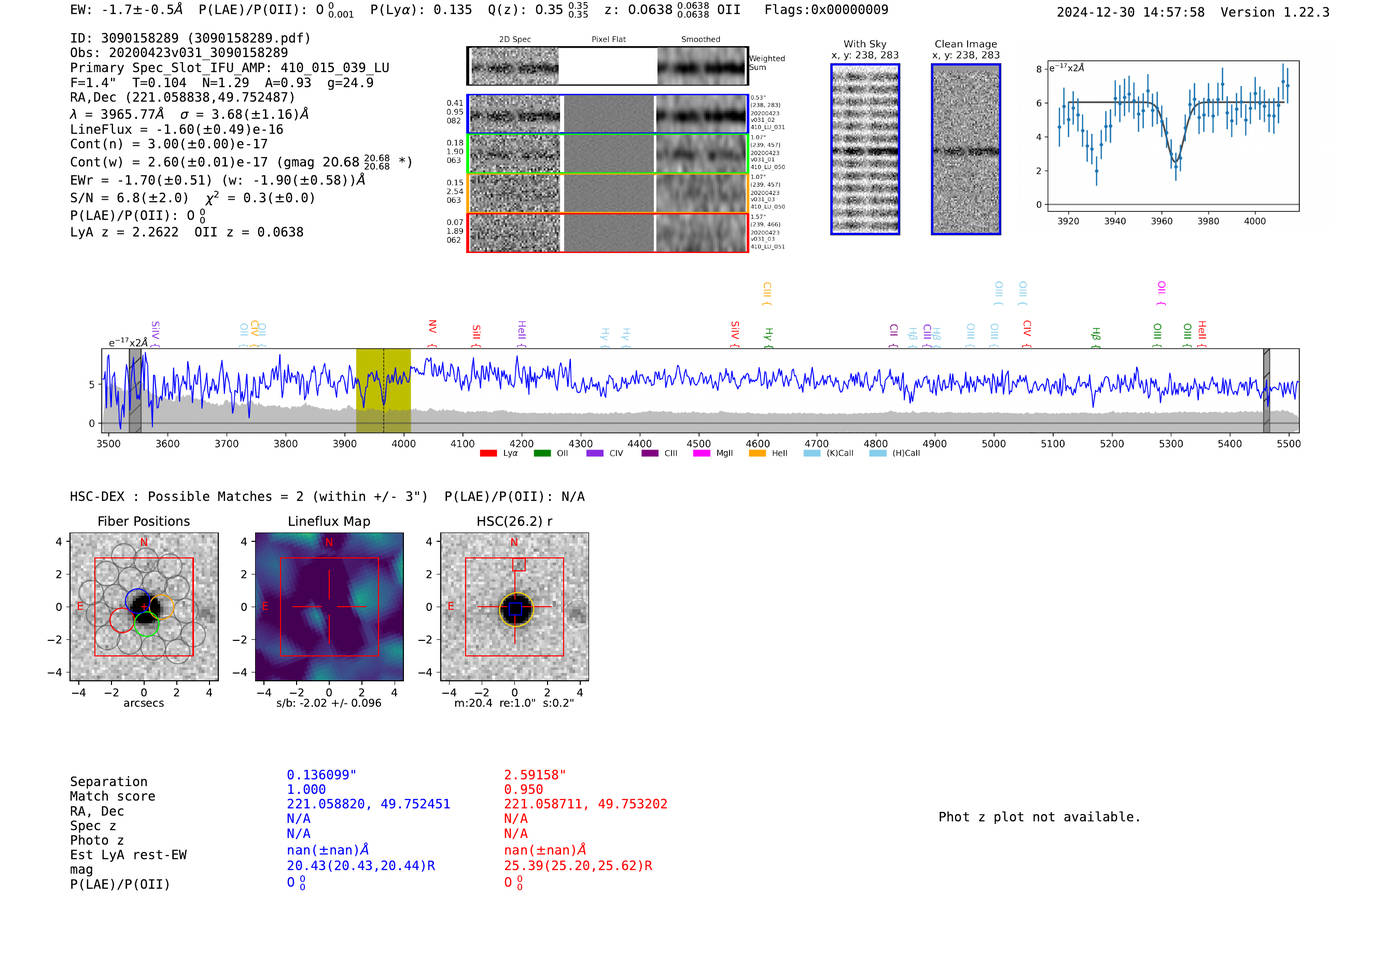Click the green OII legend swatch

pos(542,454)
